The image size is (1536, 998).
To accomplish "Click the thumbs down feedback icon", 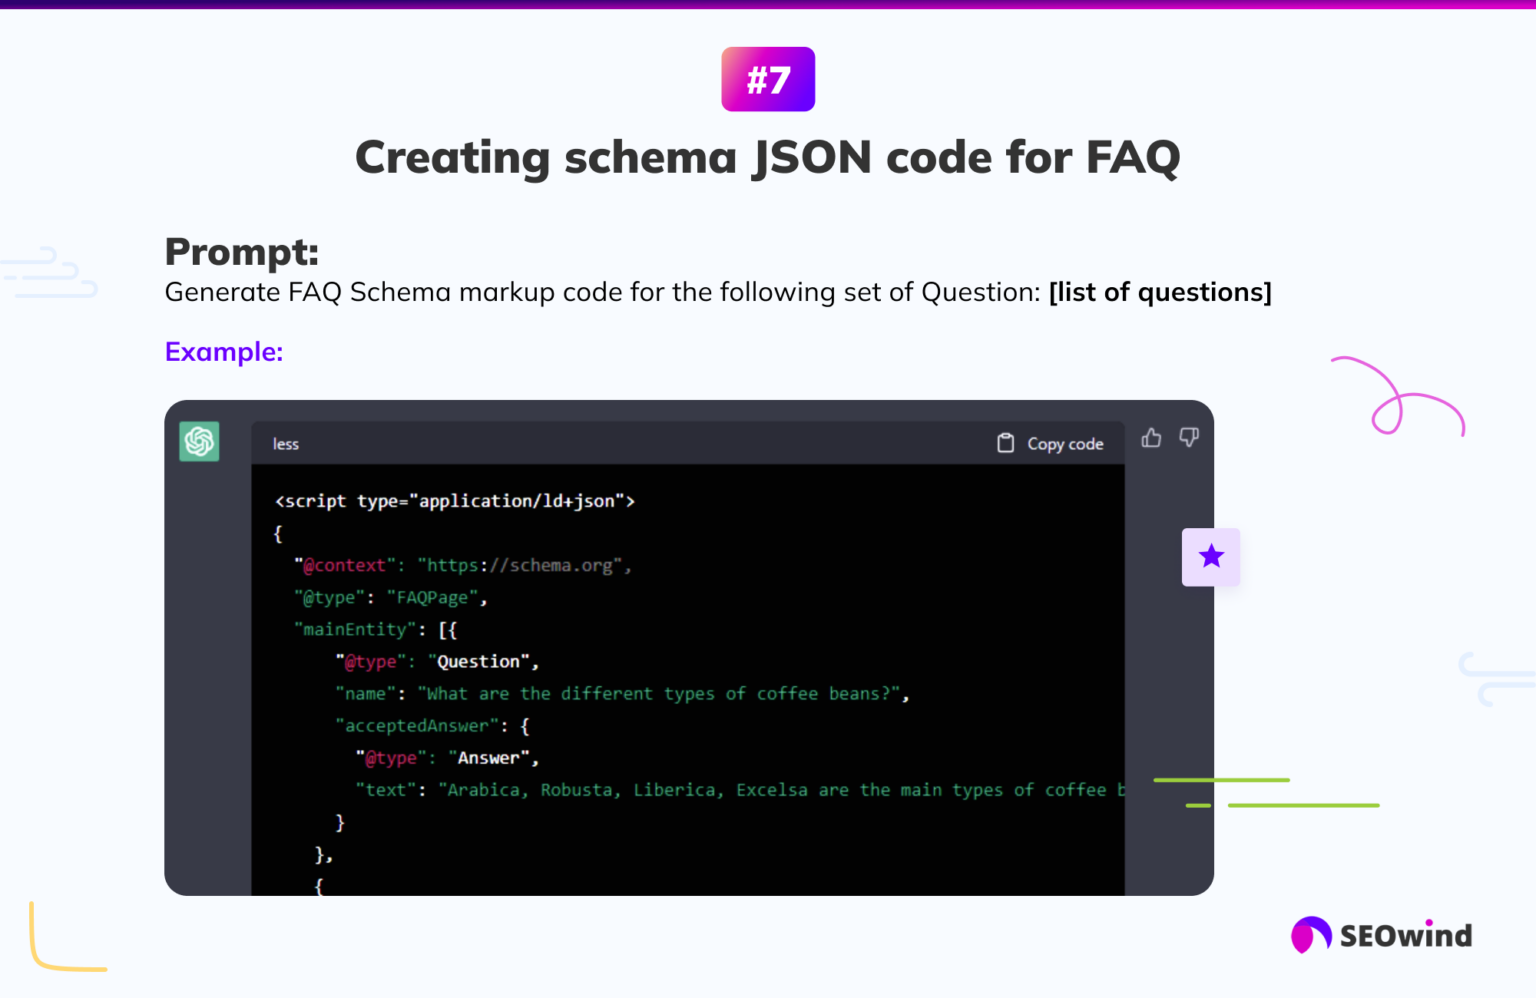I will click(1189, 438).
